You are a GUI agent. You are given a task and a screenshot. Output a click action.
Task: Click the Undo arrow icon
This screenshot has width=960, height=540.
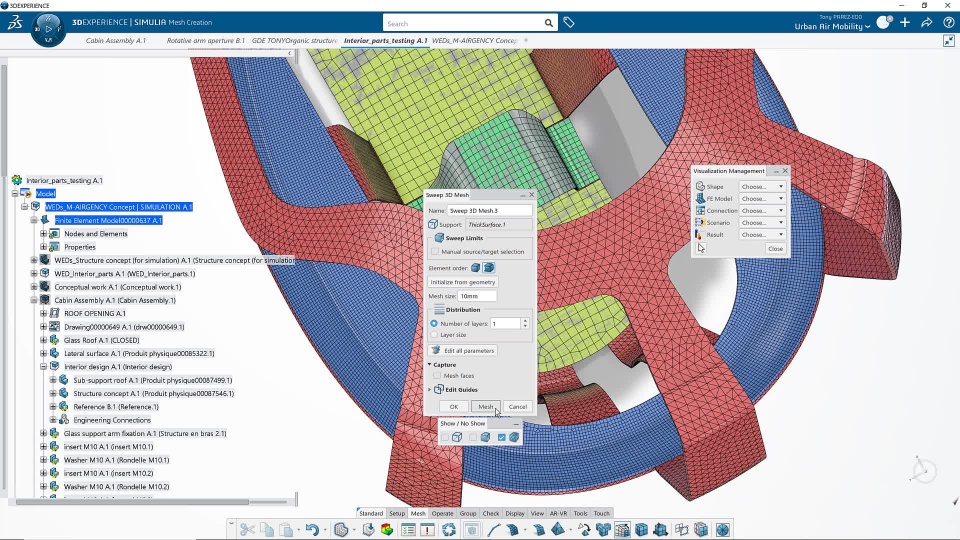312,530
